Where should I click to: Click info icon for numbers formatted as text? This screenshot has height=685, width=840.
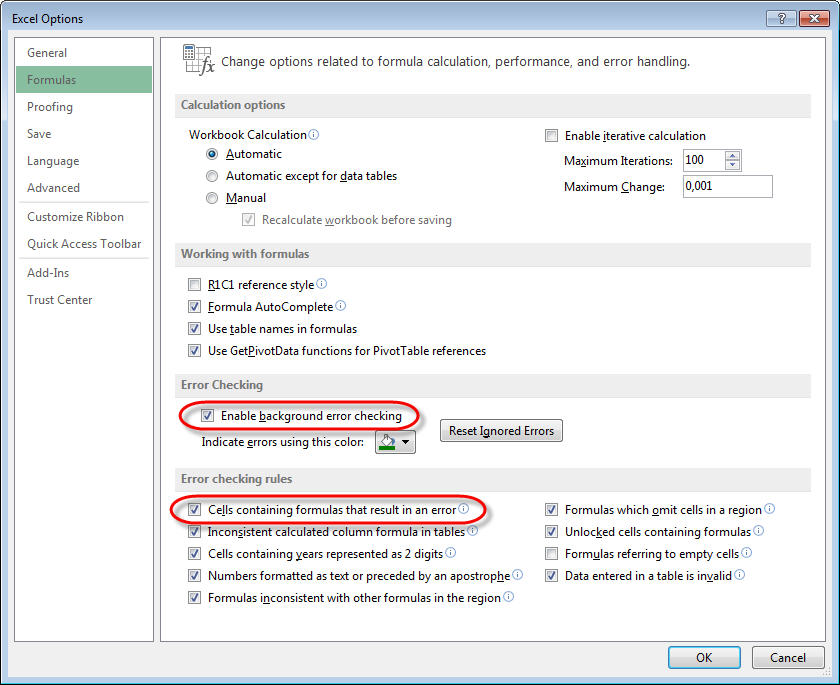coord(518,575)
